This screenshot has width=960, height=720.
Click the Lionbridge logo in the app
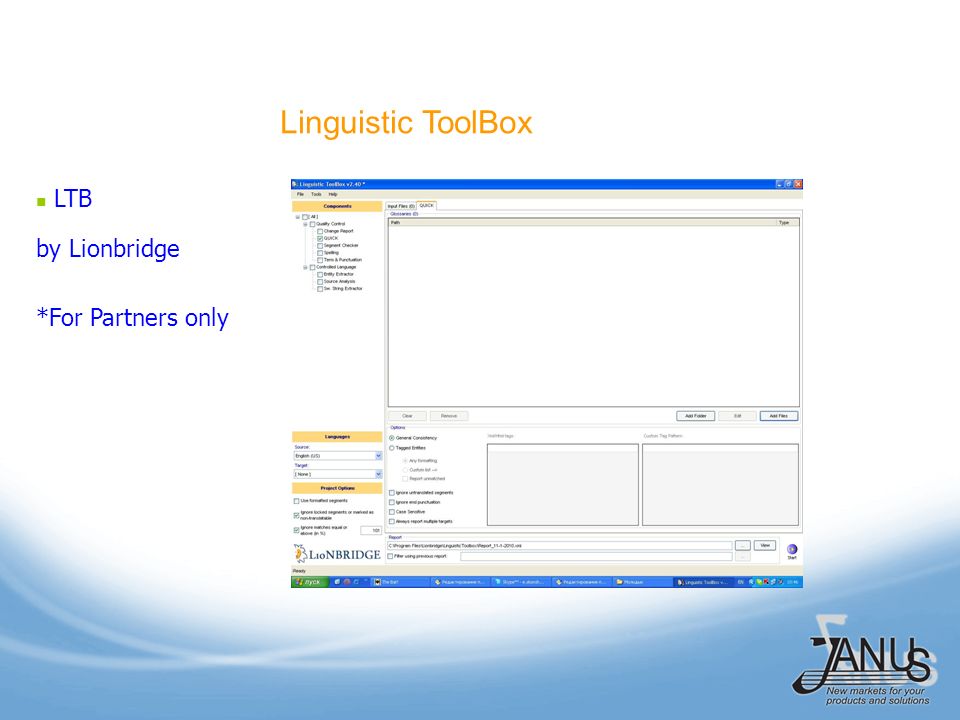[x=337, y=554]
